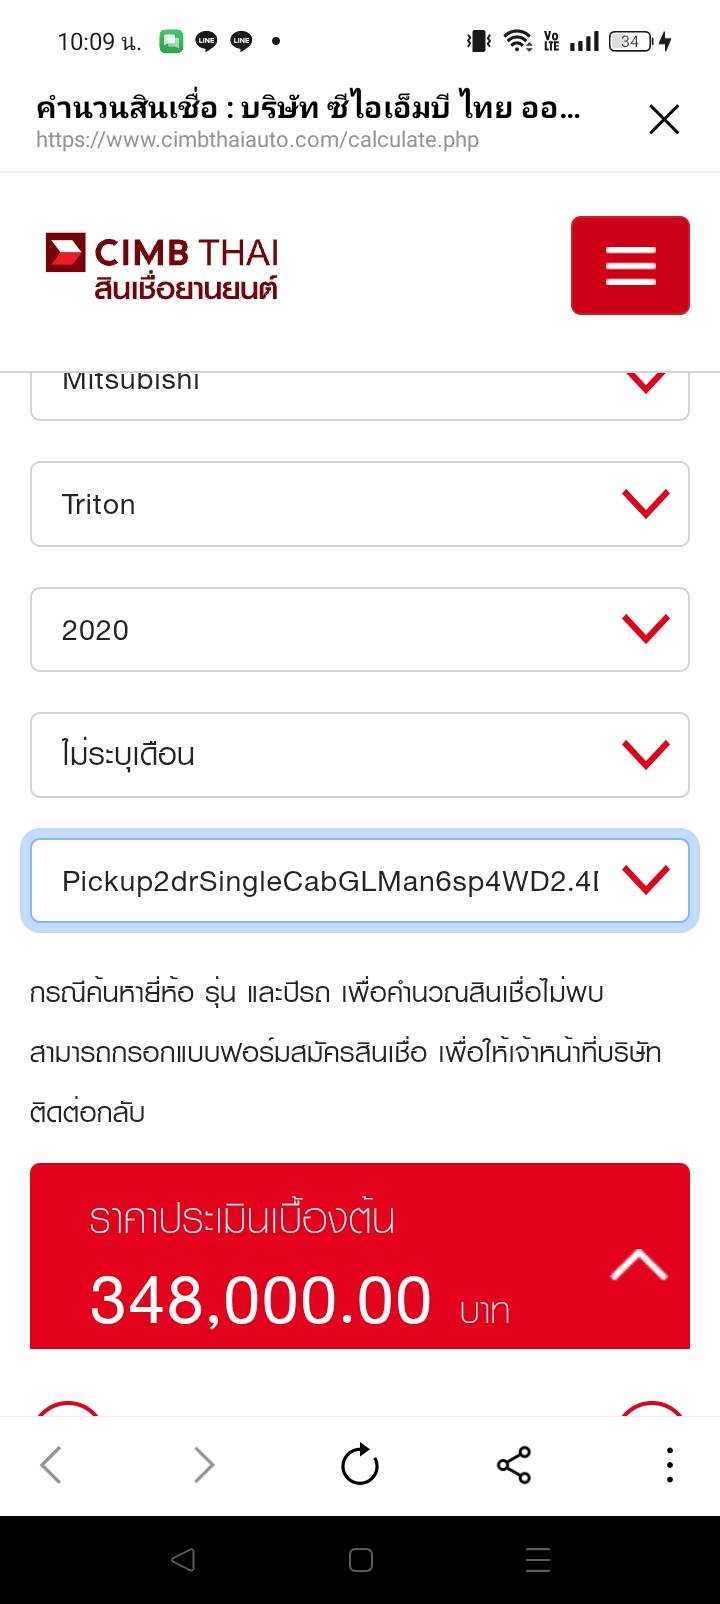This screenshot has height=1604, width=720.
Task: Open Android recent apps button
Action: pos(538,1560)
